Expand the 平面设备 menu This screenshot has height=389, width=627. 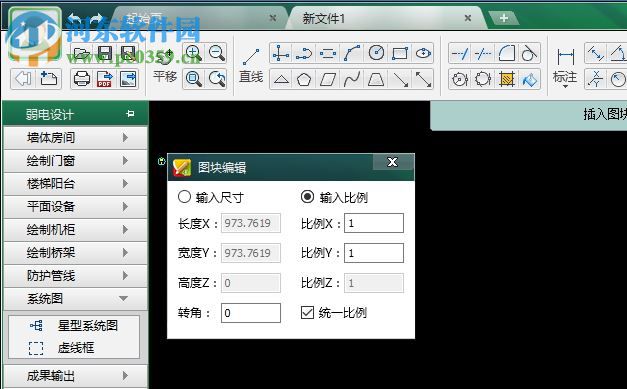pyautogui.click(x=75, y=207)
